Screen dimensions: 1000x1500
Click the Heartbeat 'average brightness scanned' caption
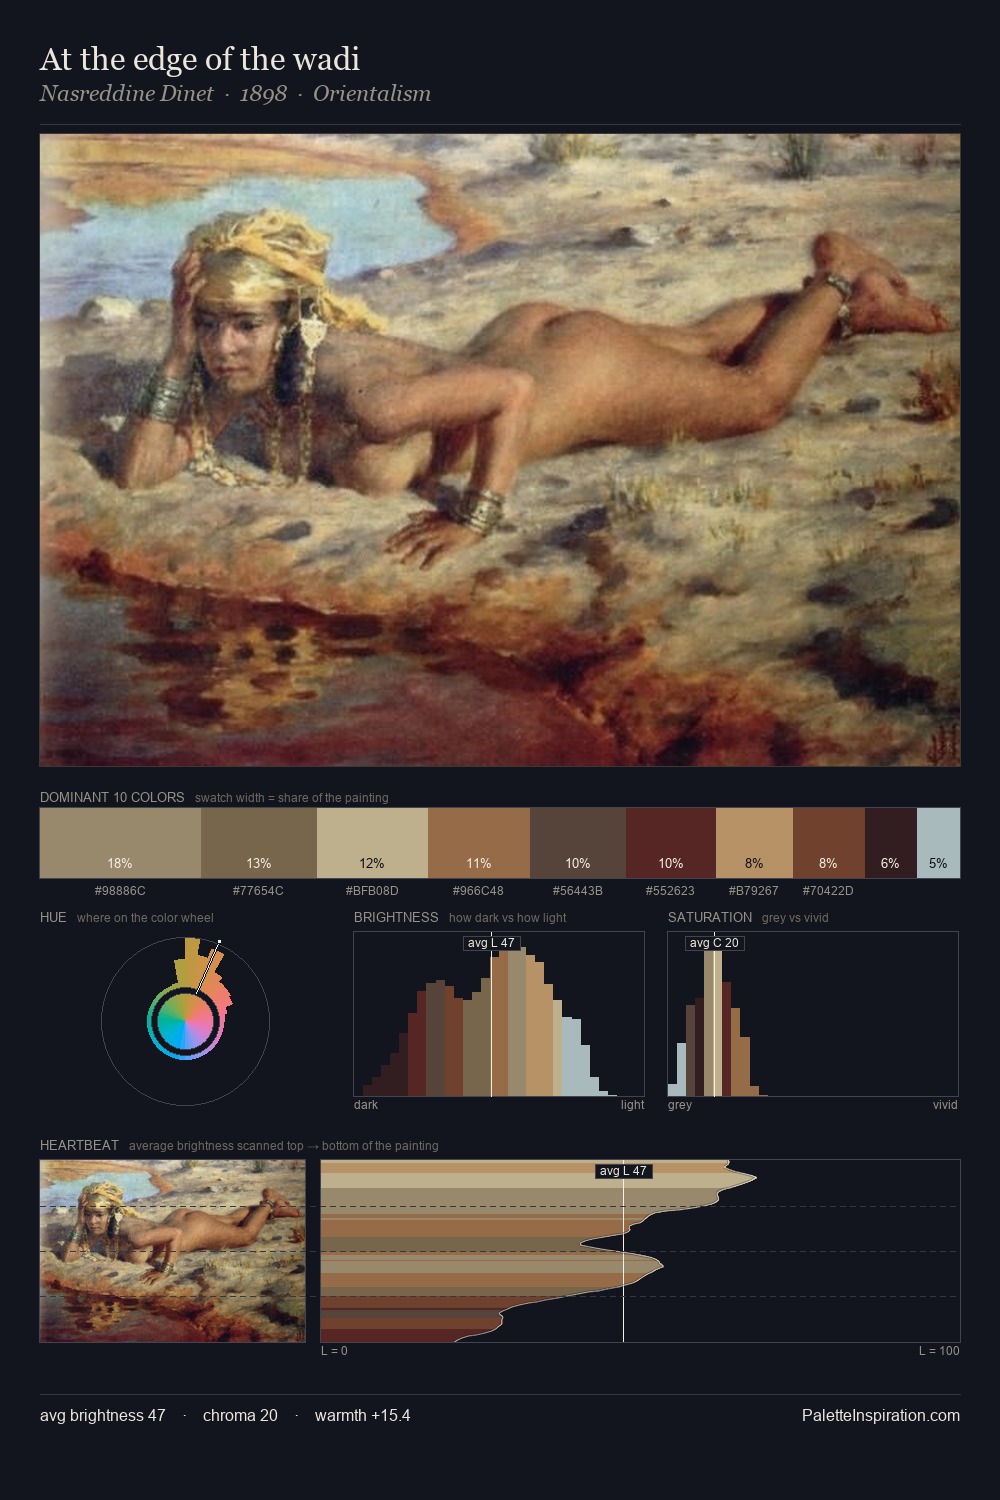284,1146
